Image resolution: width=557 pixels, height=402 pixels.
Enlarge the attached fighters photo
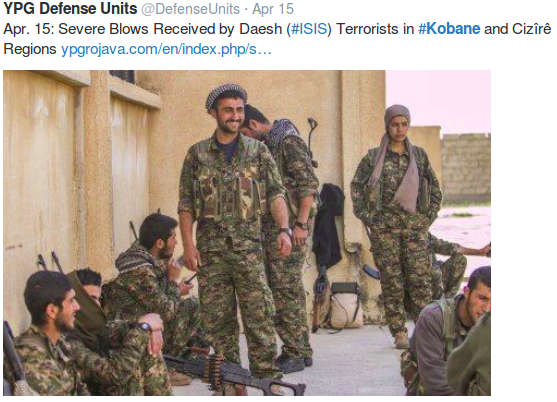pos(247,233)
